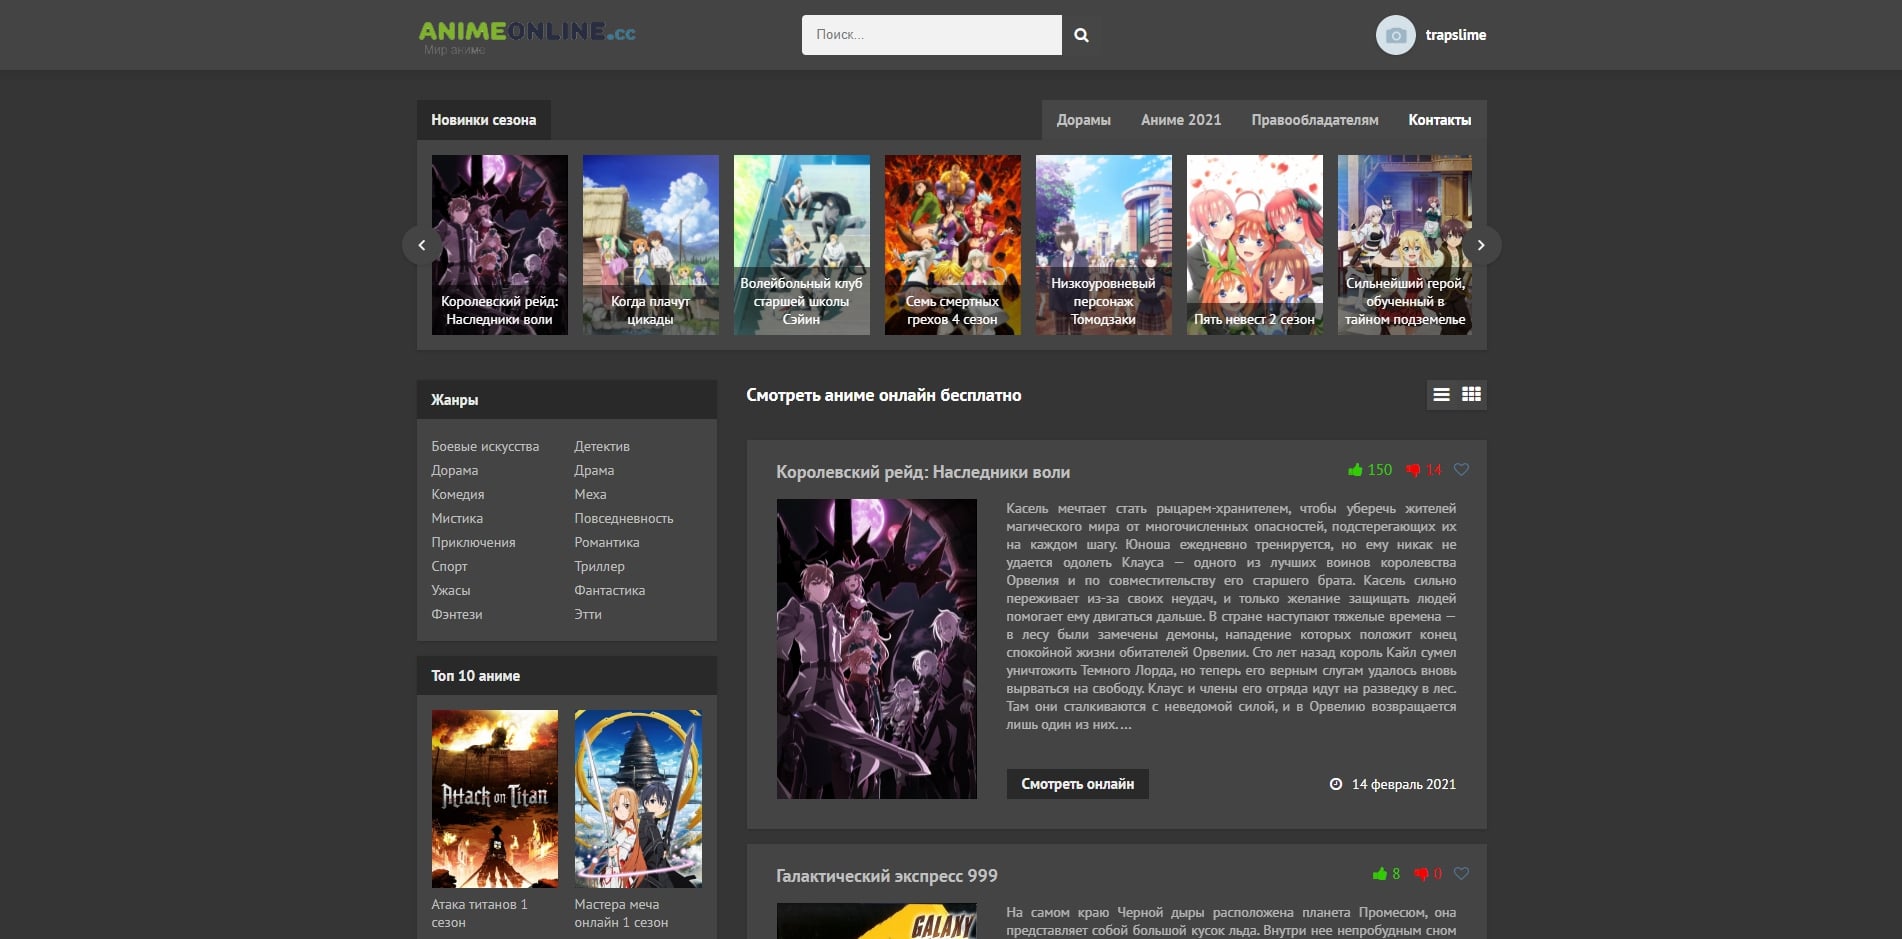Open Низкоуровневый персонаж Томодзаки poster
This screenshot has width=1902, height=939.
pos(1103,245)
